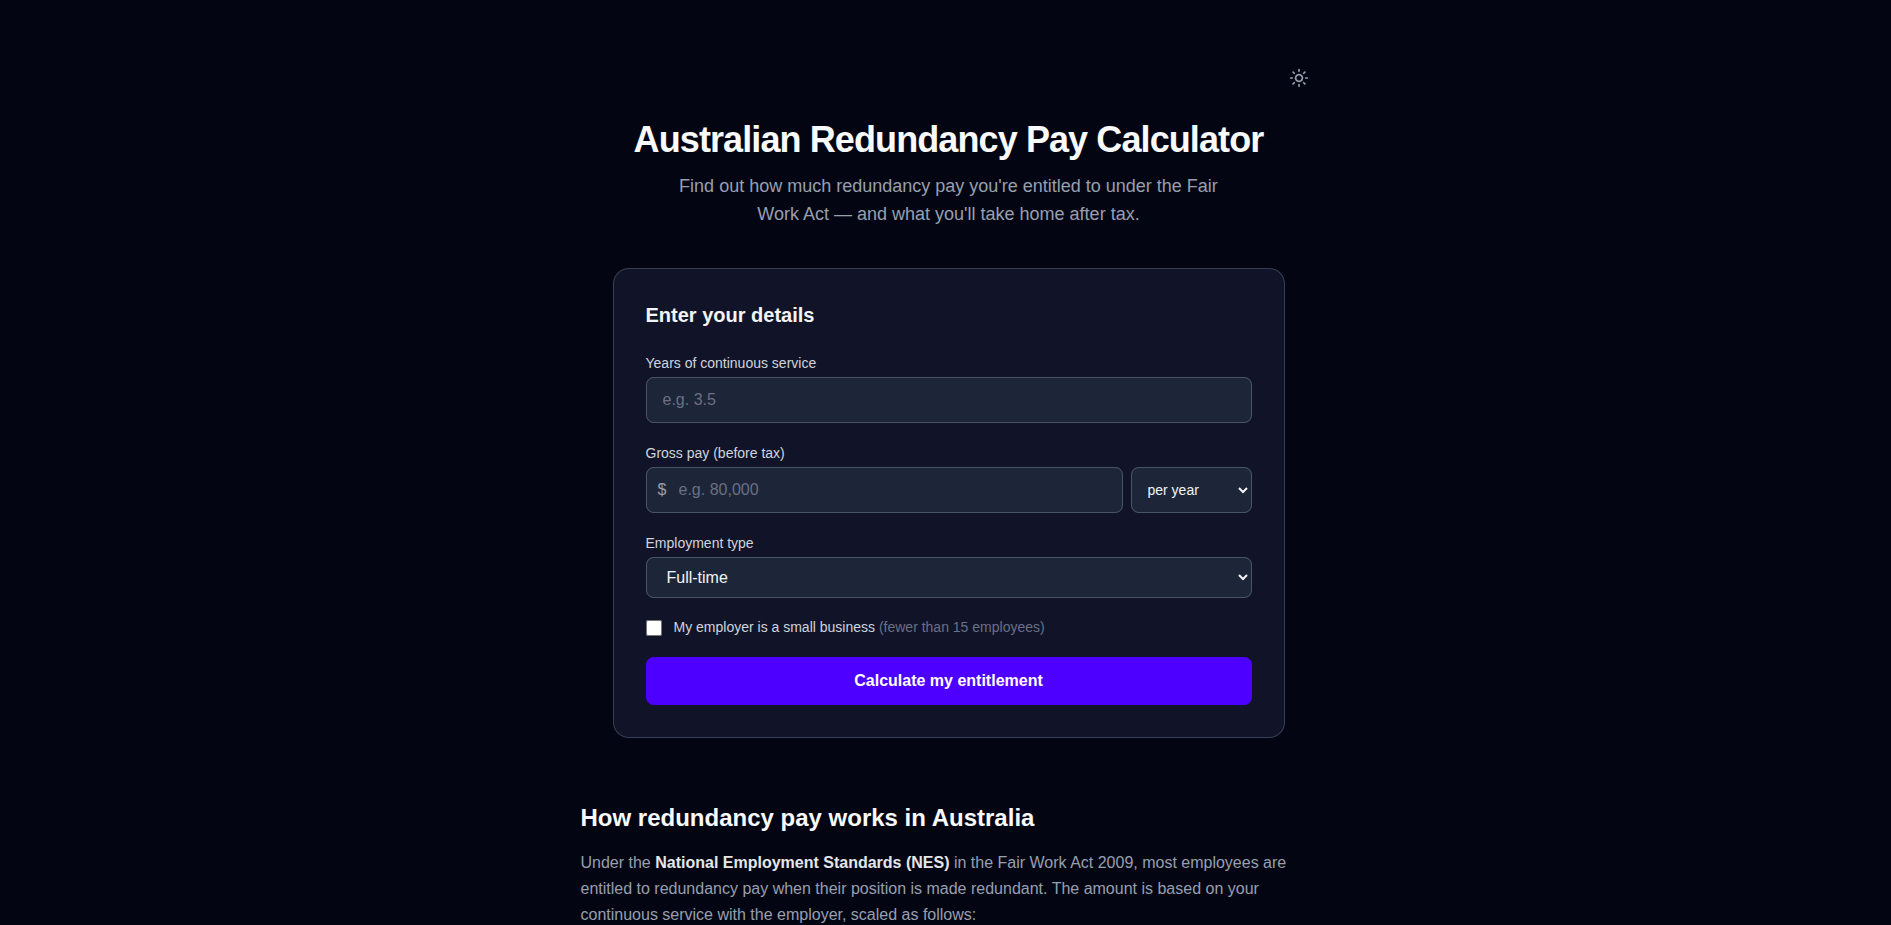Open the 'per year' pay period dropdown
This screenshot has width=1891, height=925.
coord(1190,490)
